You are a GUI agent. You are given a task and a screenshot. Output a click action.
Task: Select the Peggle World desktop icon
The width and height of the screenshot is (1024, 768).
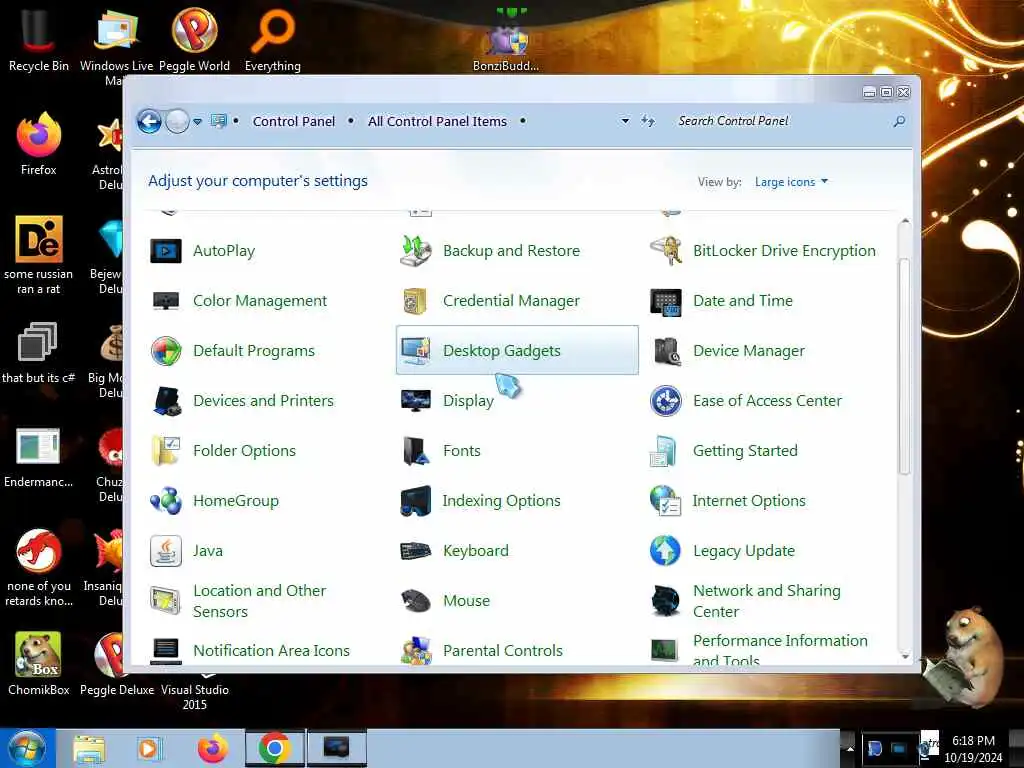tap(194, 40)
